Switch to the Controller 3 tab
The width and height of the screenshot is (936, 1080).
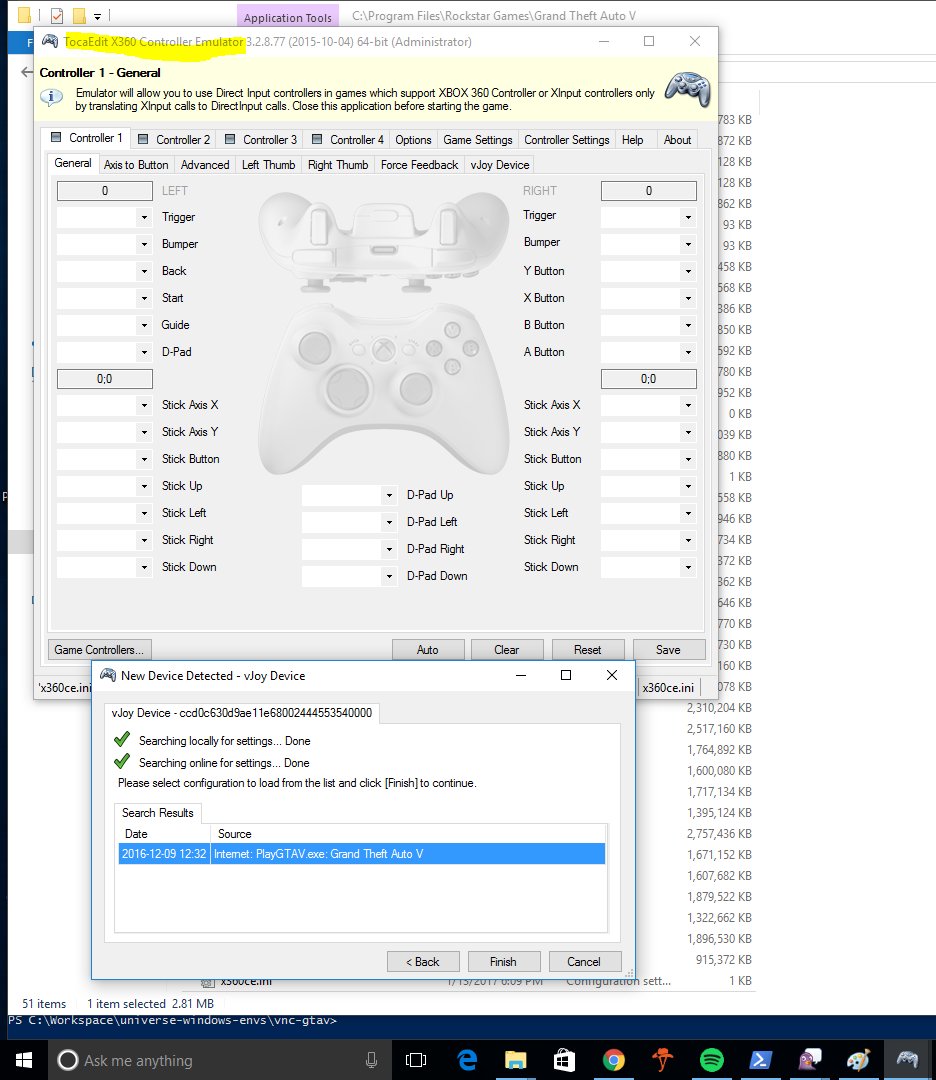coord(262,140)
